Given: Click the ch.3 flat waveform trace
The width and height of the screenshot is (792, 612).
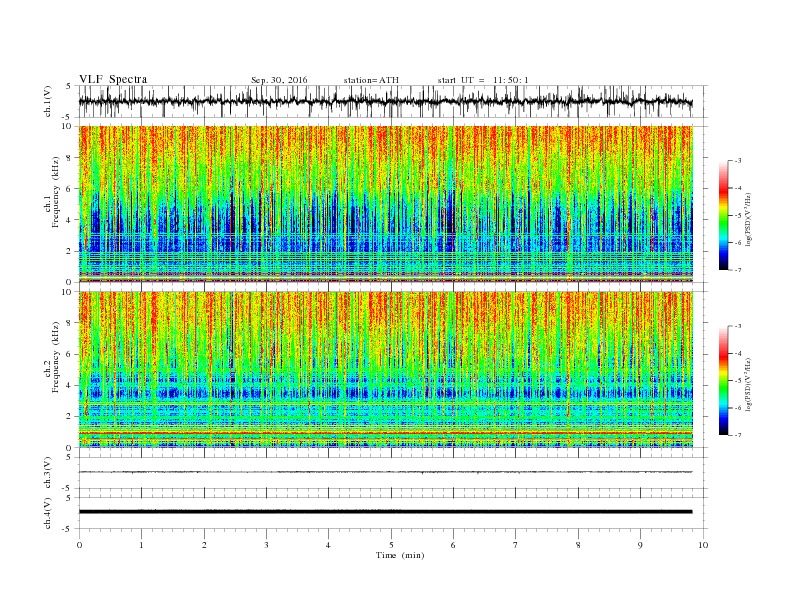Looking at the screenshot, I should (386, 472).
